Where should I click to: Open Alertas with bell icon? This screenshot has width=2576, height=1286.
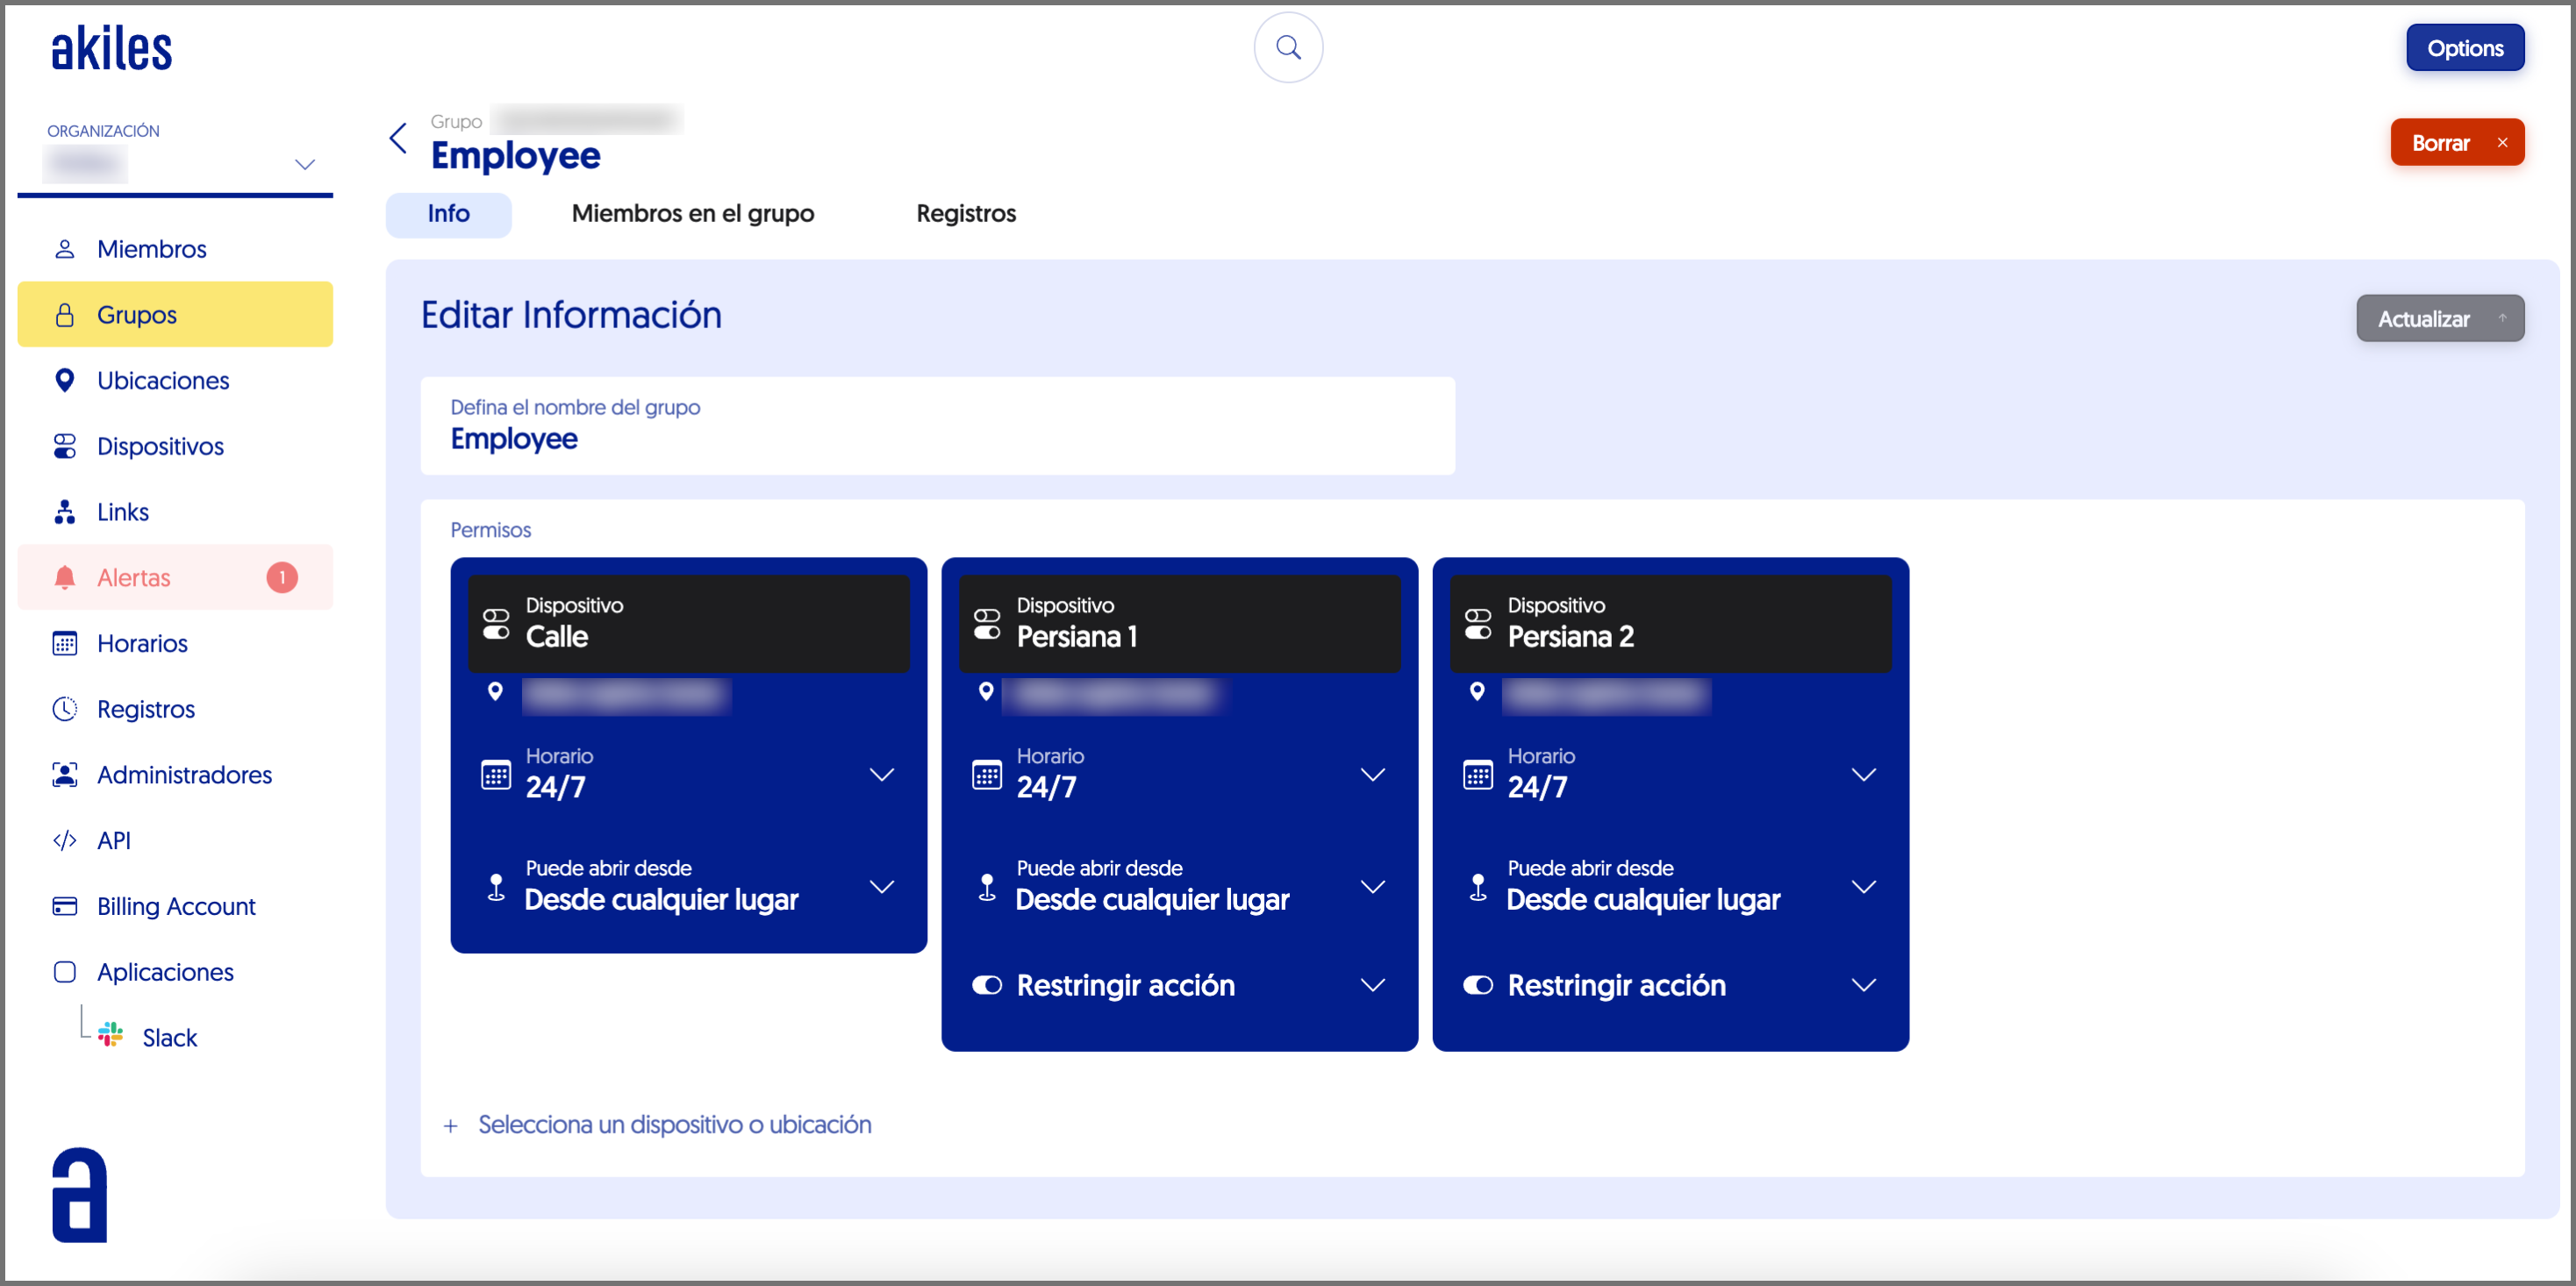[x=134, y=577]
